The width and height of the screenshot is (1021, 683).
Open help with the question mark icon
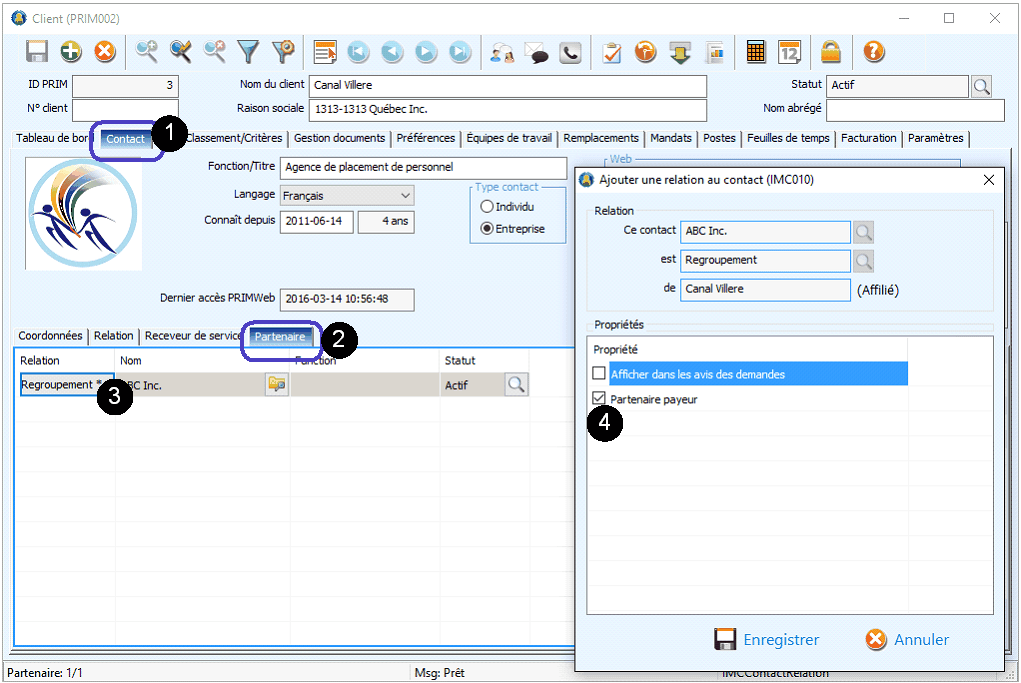coord(874,52)
